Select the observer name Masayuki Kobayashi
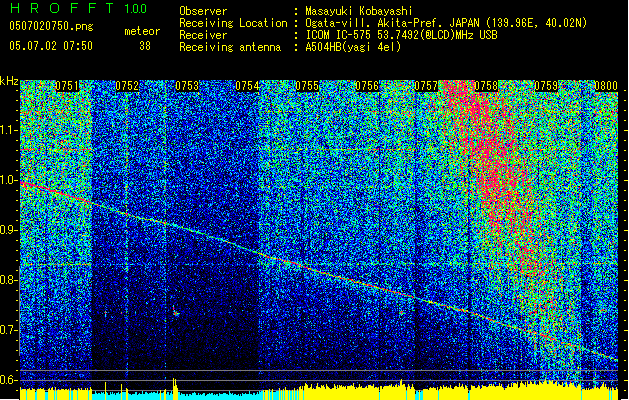 [359, 11]
